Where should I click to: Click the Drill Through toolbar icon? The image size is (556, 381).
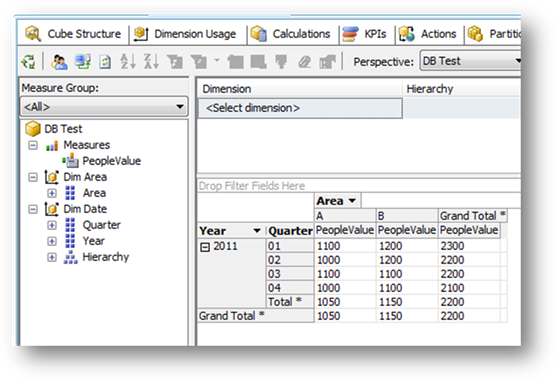click(281, 62)
